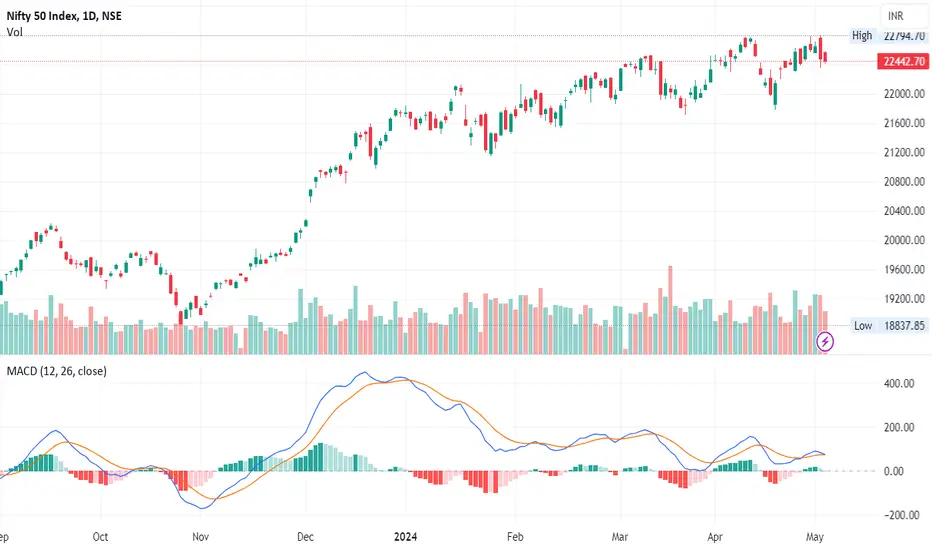
Task: Click the Apr label on time axis
Action: point(714,536)
